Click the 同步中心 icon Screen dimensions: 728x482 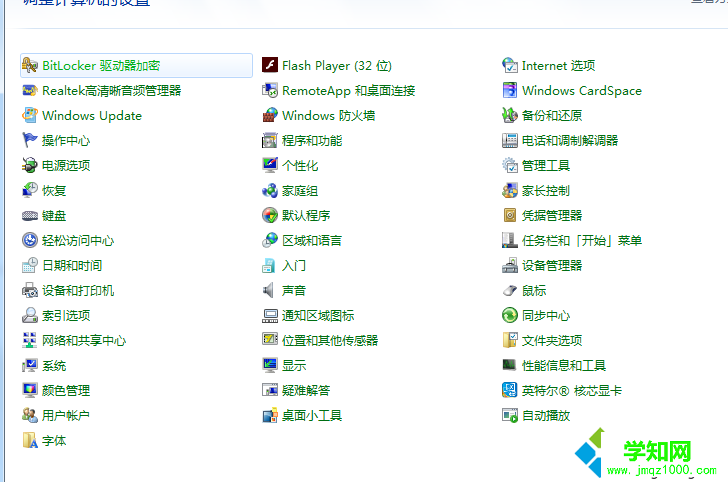510,315
